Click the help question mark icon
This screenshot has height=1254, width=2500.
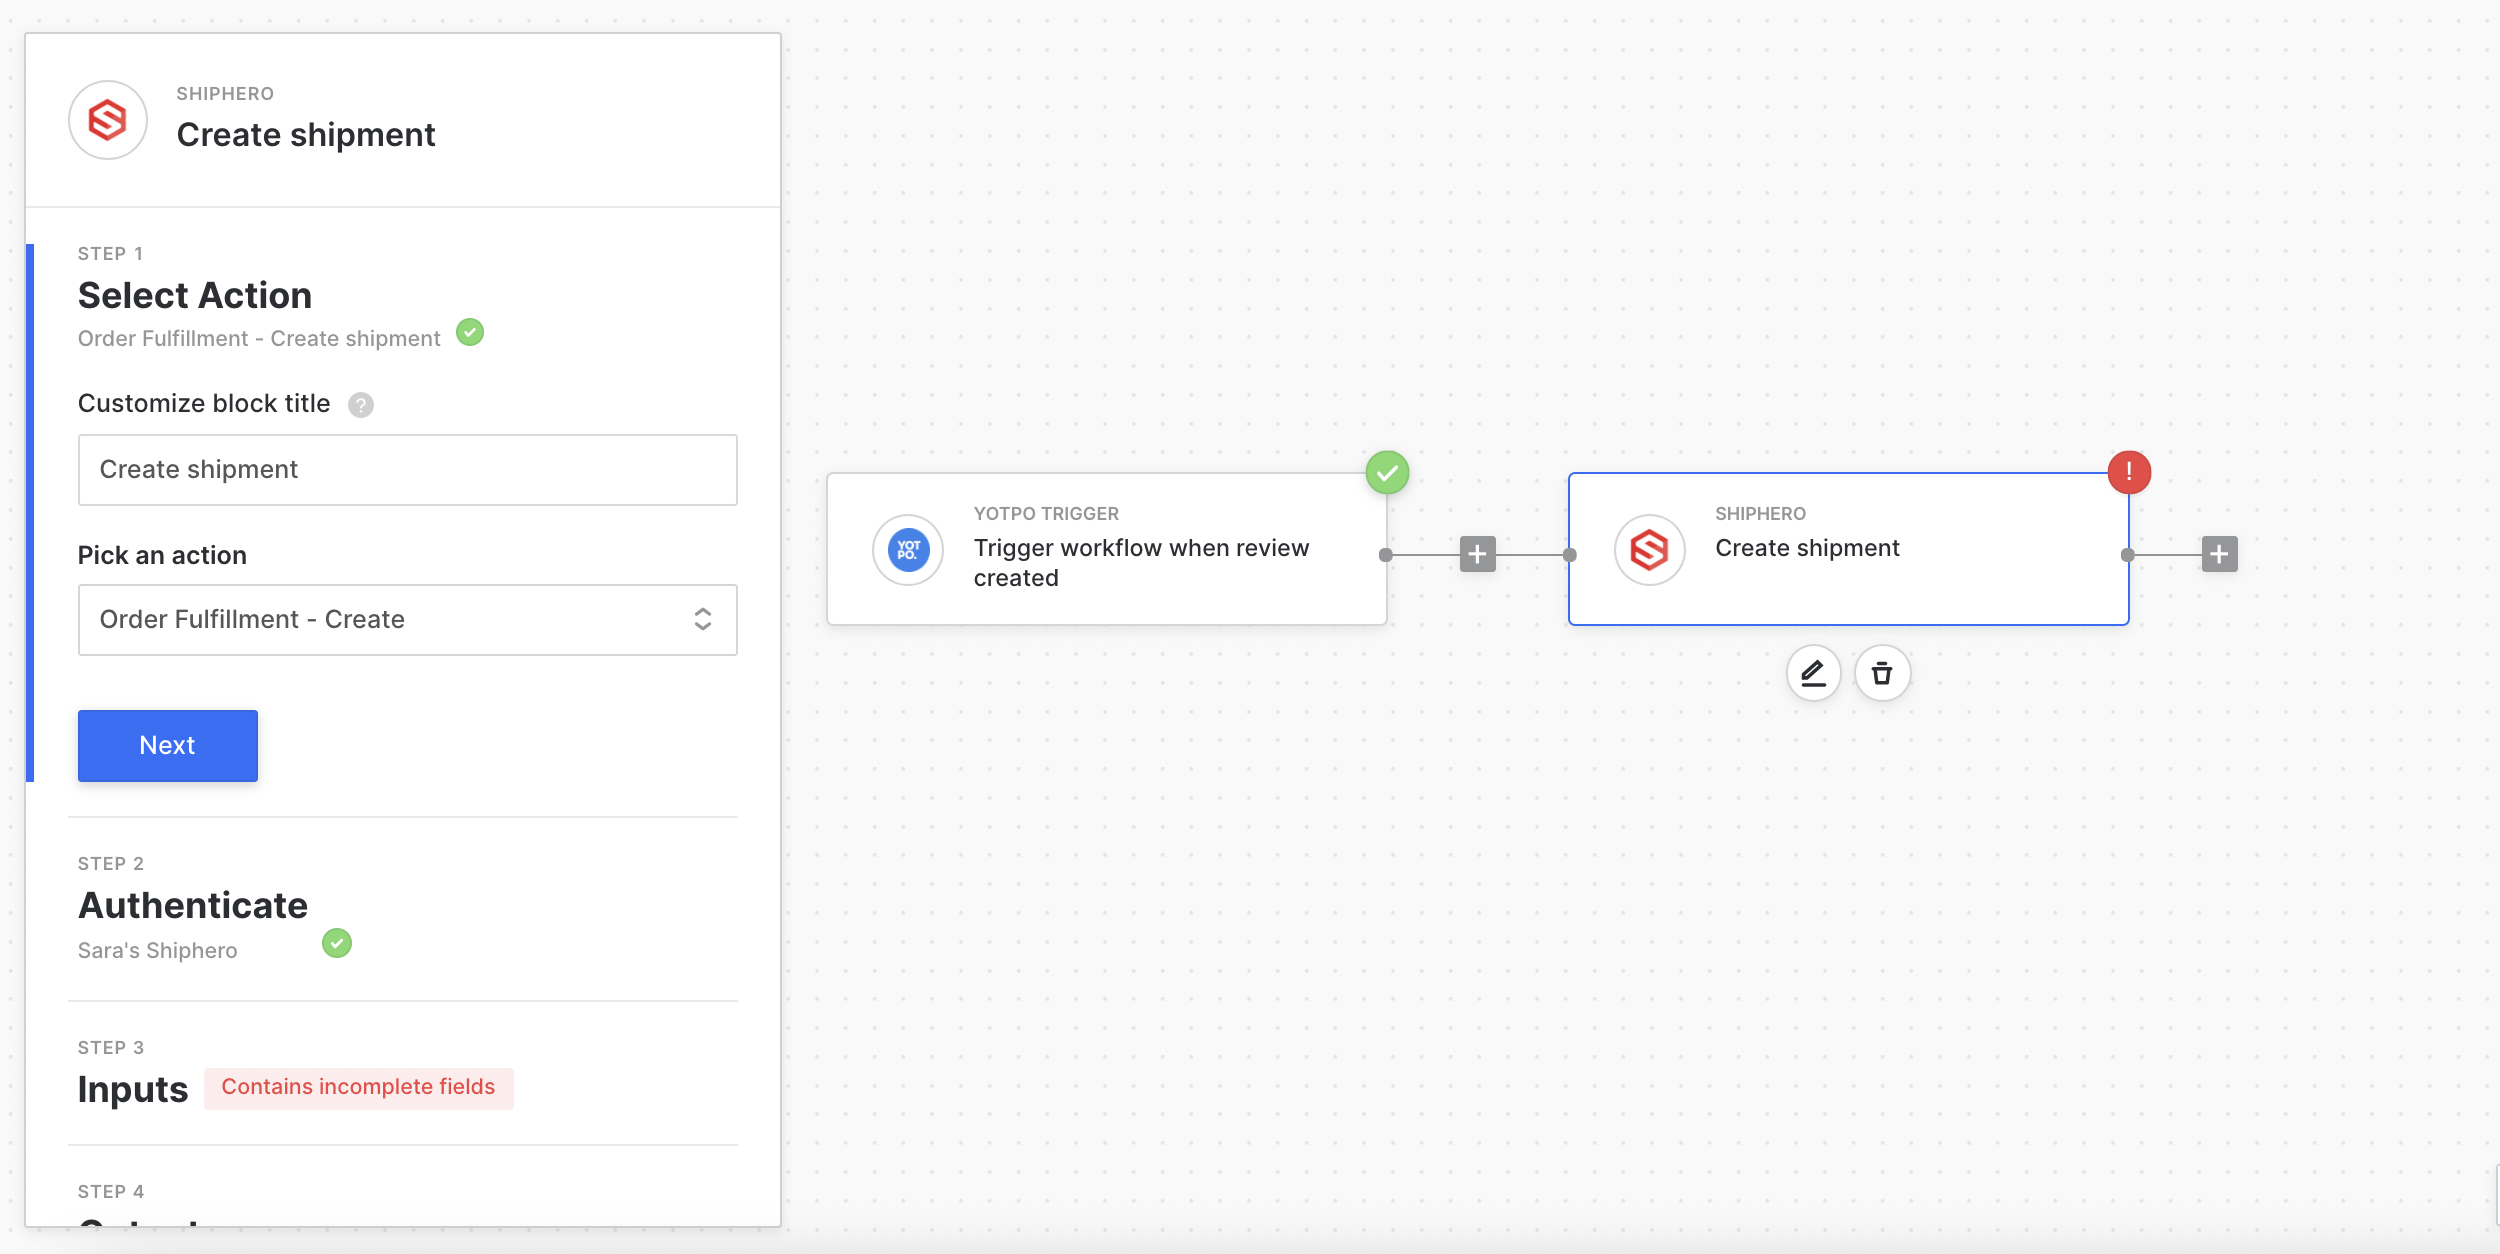(x=361, y=405)
